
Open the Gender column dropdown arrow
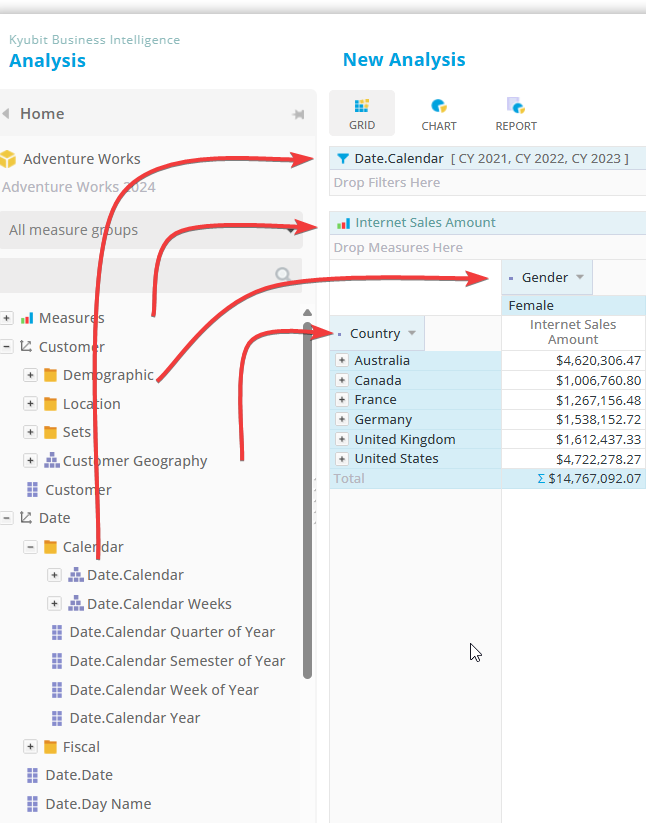coord(580,277)
